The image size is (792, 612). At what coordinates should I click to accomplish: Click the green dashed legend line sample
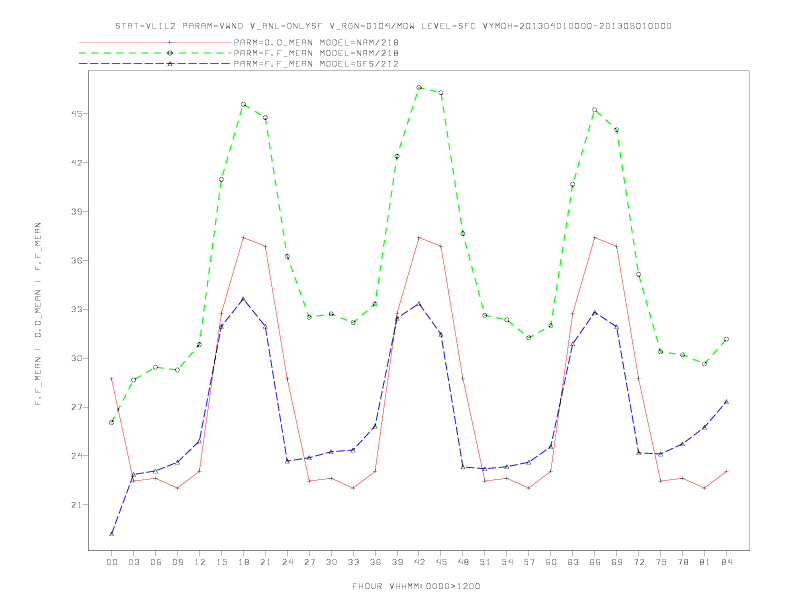click(155, 53)
